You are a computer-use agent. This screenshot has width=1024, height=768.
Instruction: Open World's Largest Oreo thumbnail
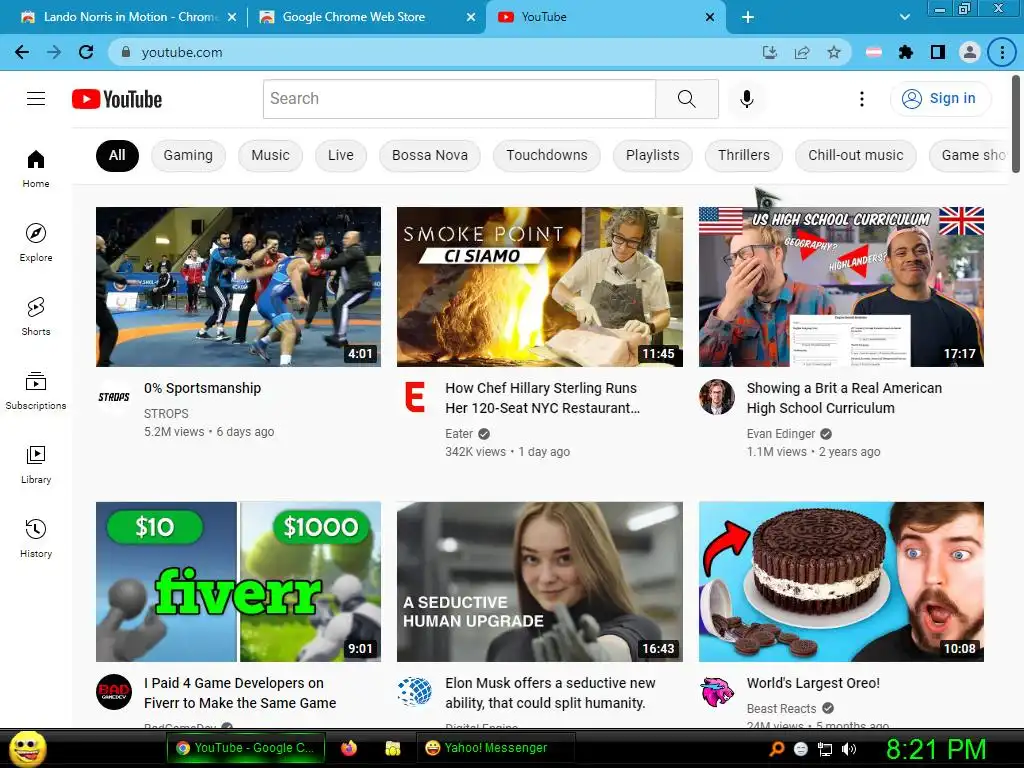tap(841, 582)
